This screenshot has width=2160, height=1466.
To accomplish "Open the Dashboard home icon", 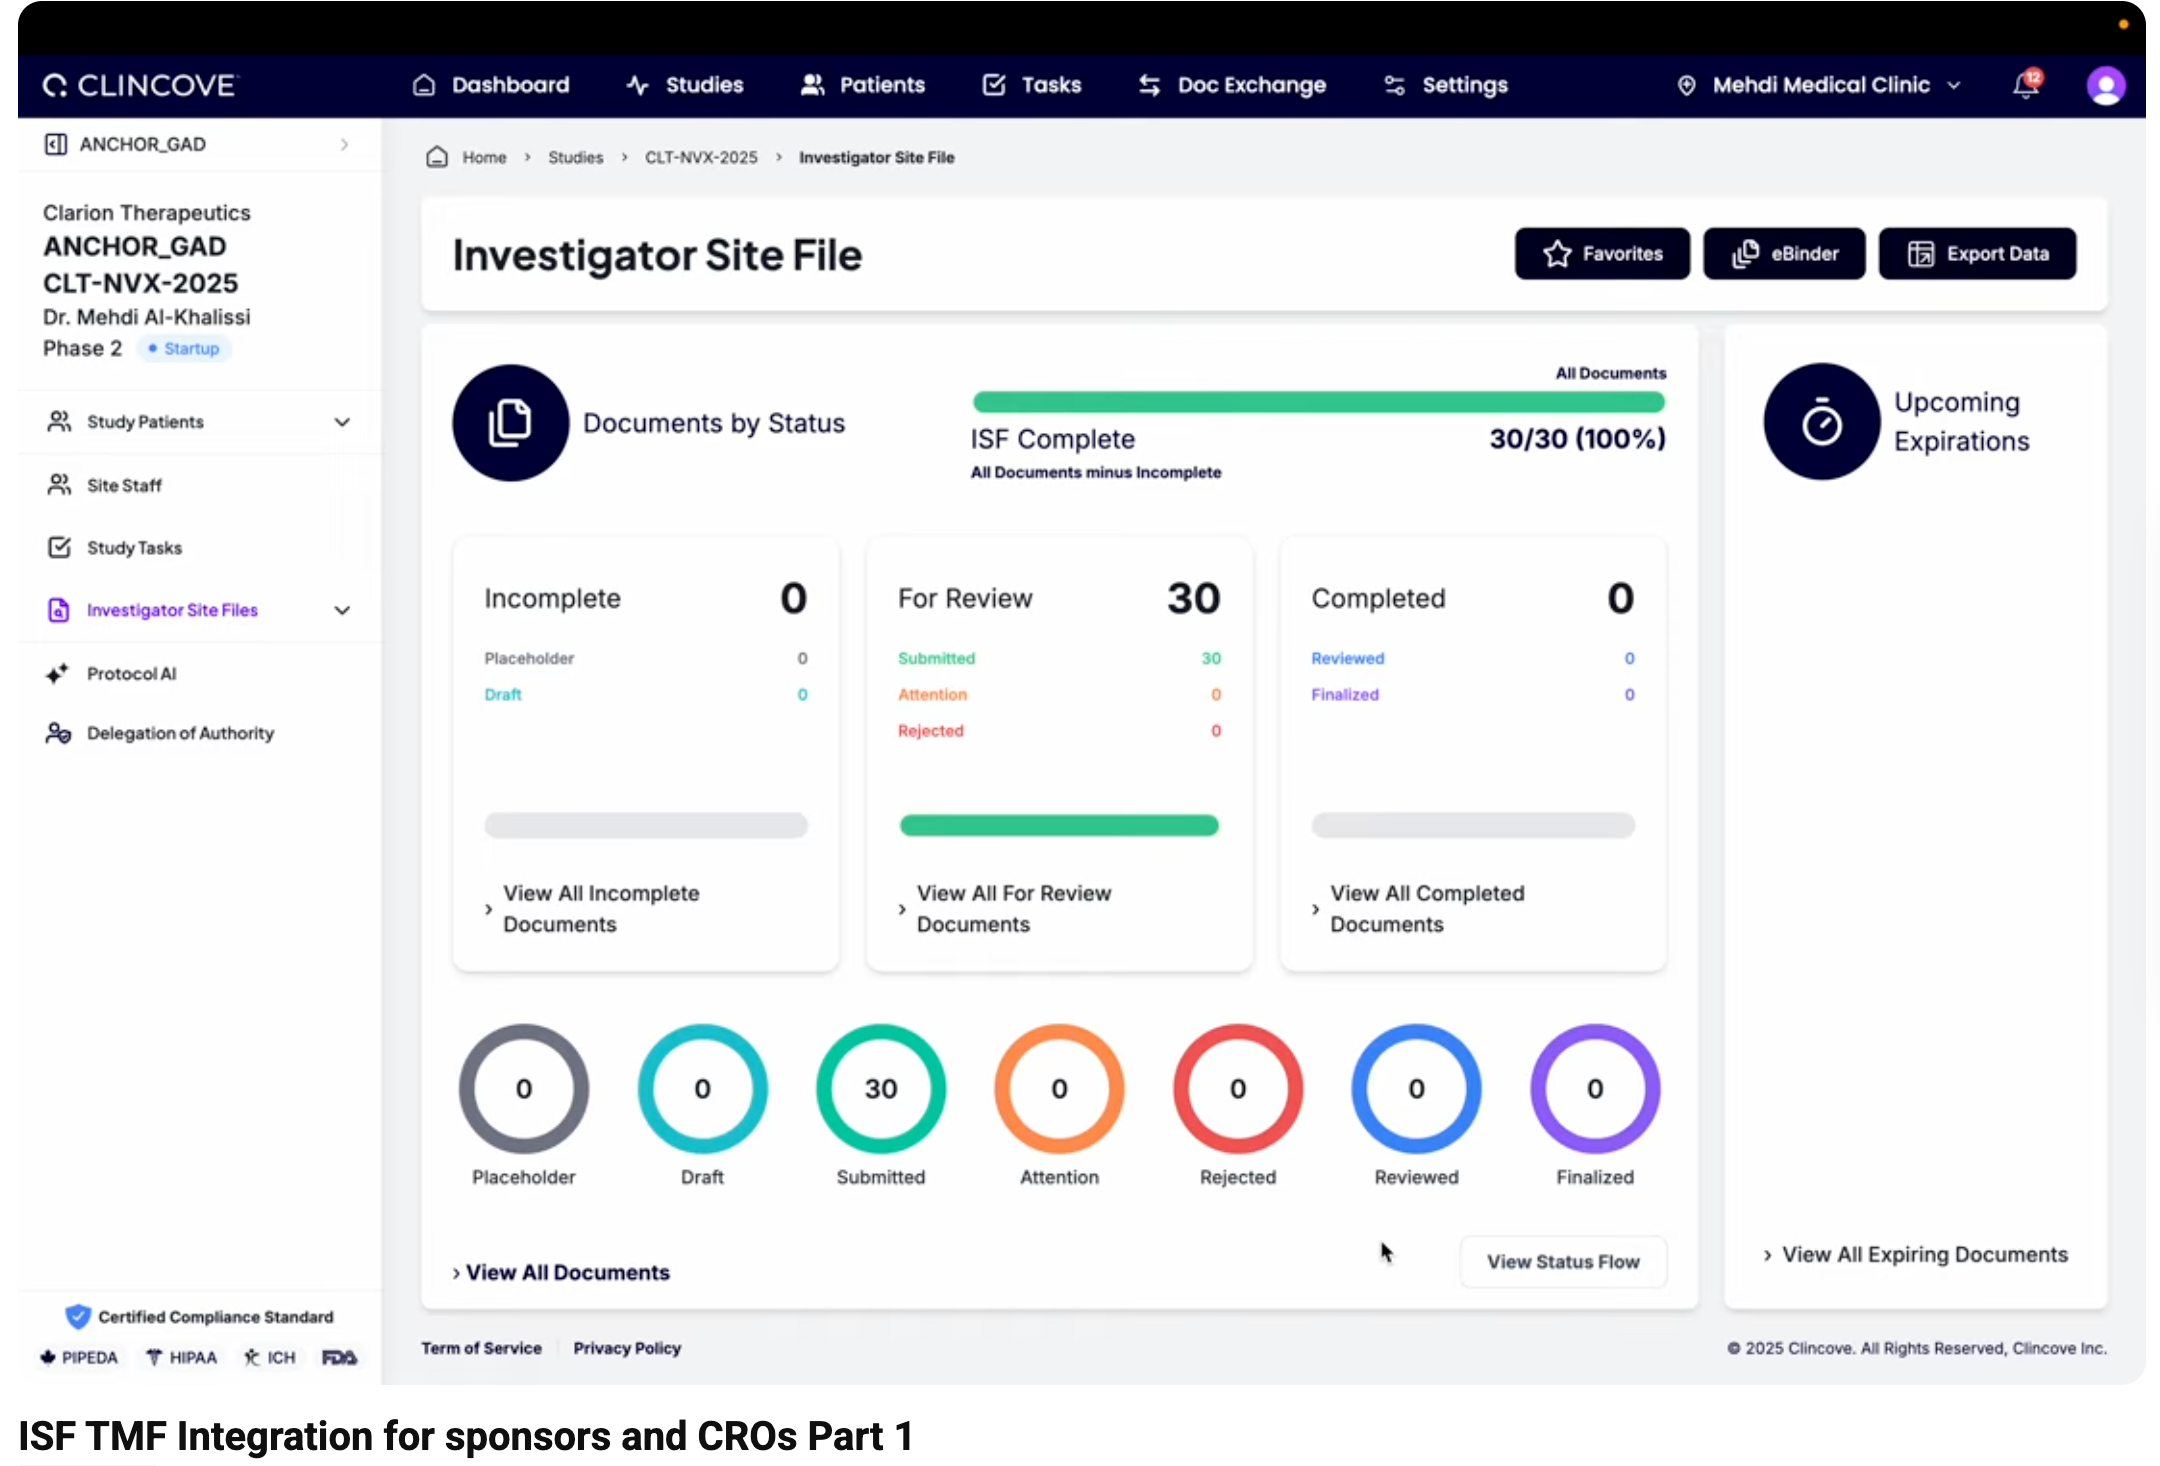I will [x=424, y=85].
